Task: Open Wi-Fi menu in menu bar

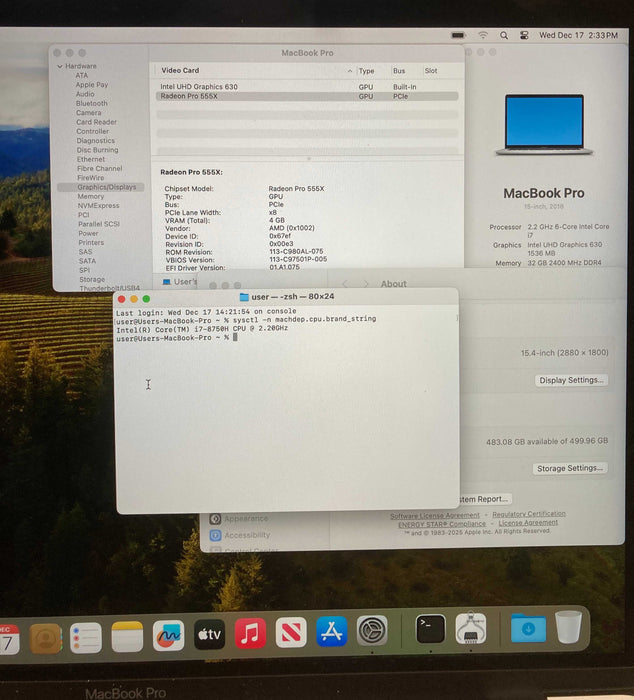Action: [483, 35]
